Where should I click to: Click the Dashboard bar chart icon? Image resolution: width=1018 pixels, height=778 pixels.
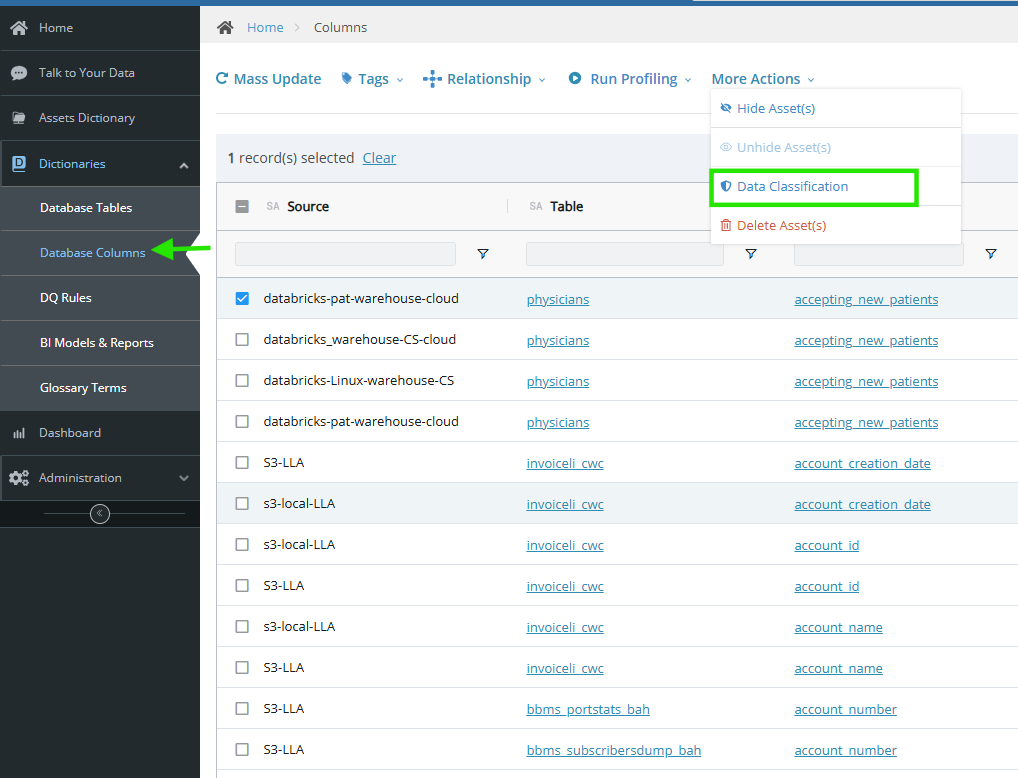pos(19,433)
